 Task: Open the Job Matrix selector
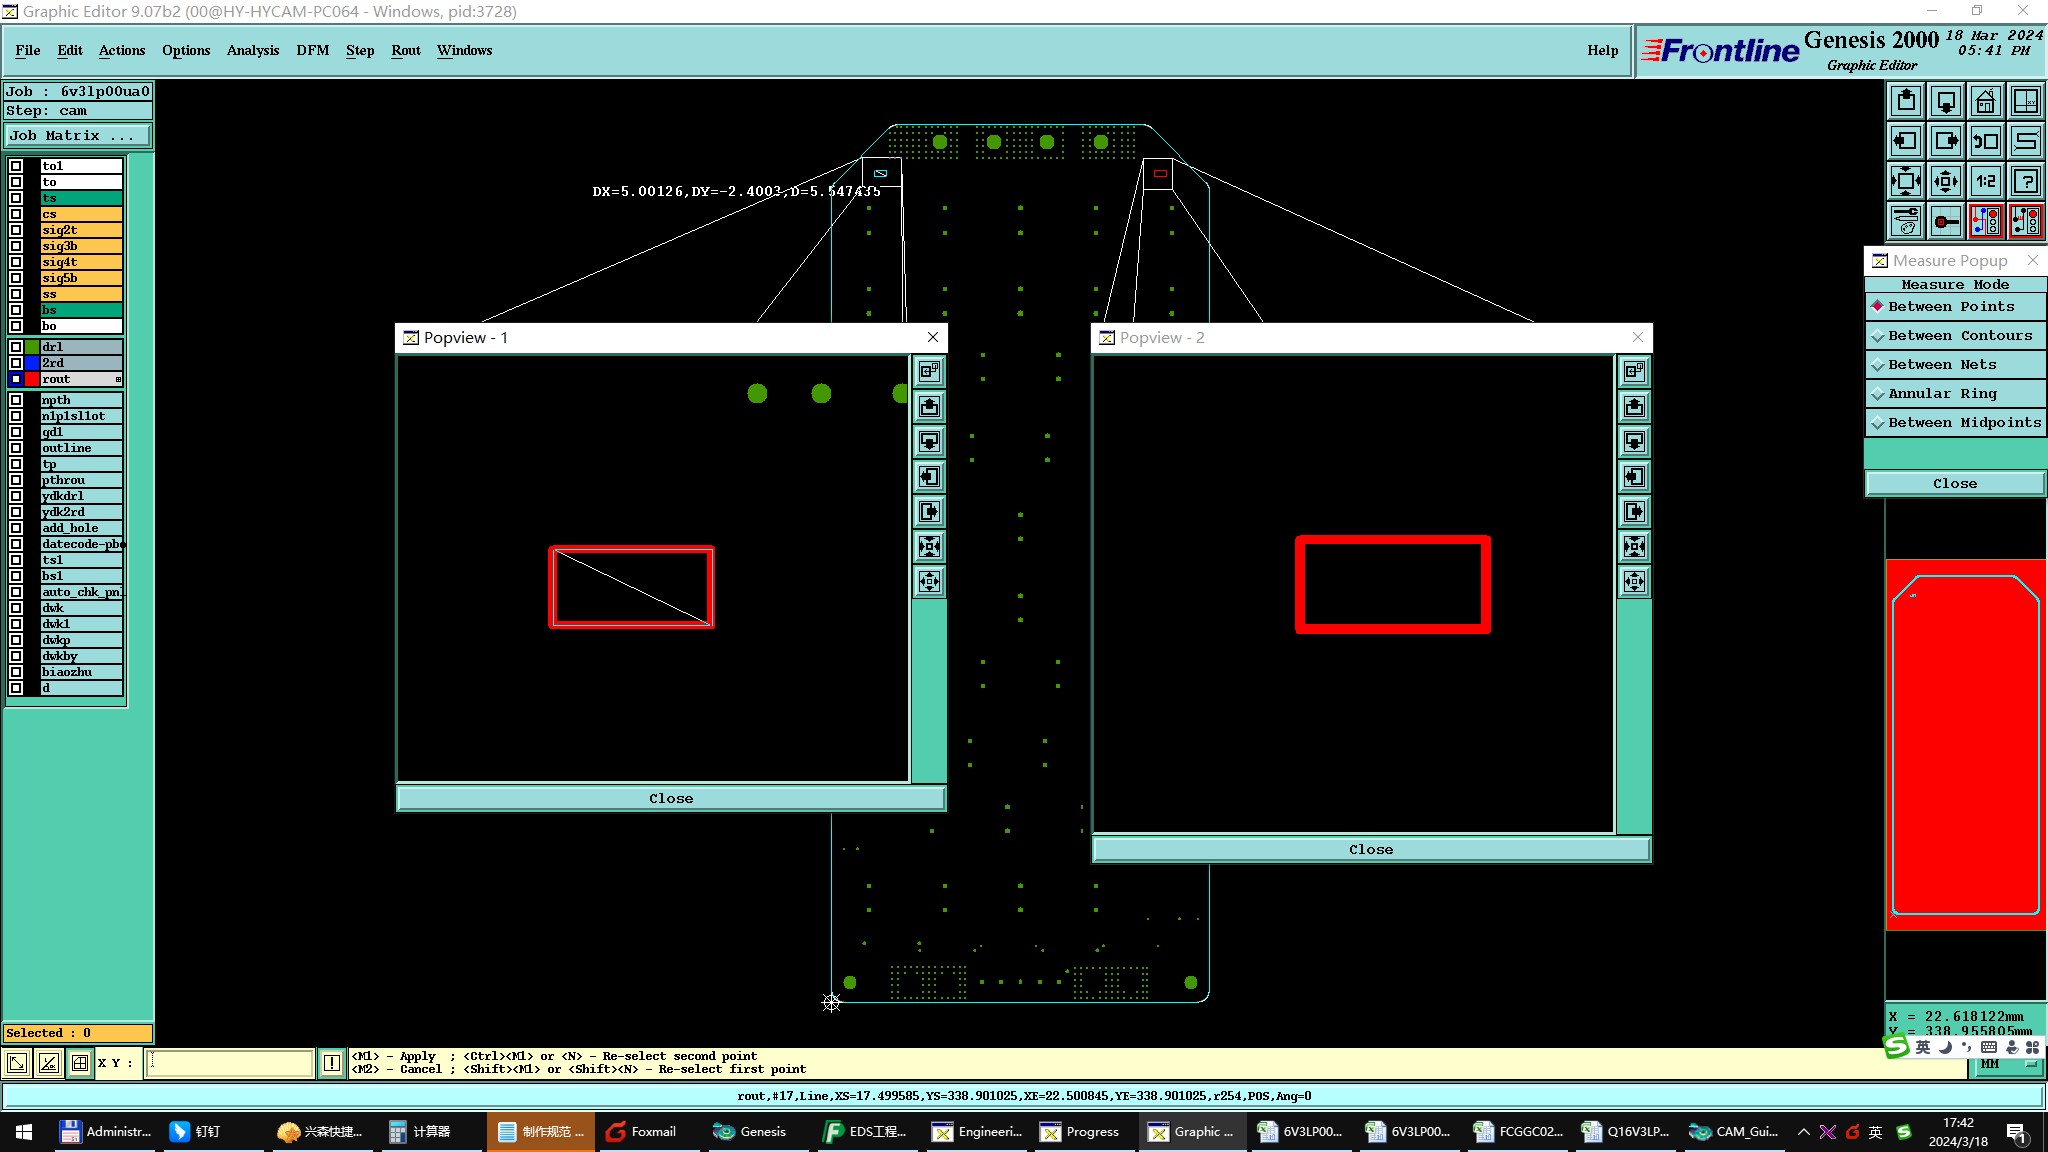(x=78, y=136)
